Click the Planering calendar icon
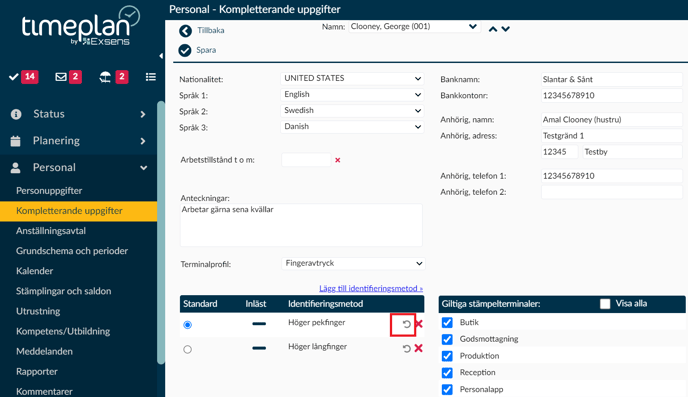 15,141
